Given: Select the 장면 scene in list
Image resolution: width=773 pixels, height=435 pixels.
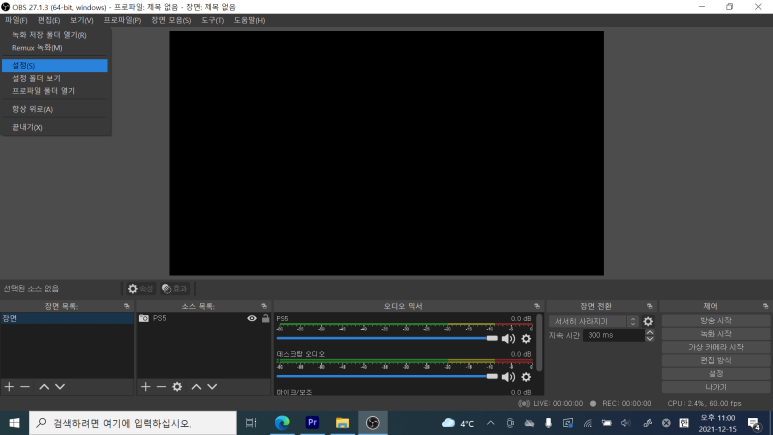Looking at the screenshot, I should [x=67, y=319].
